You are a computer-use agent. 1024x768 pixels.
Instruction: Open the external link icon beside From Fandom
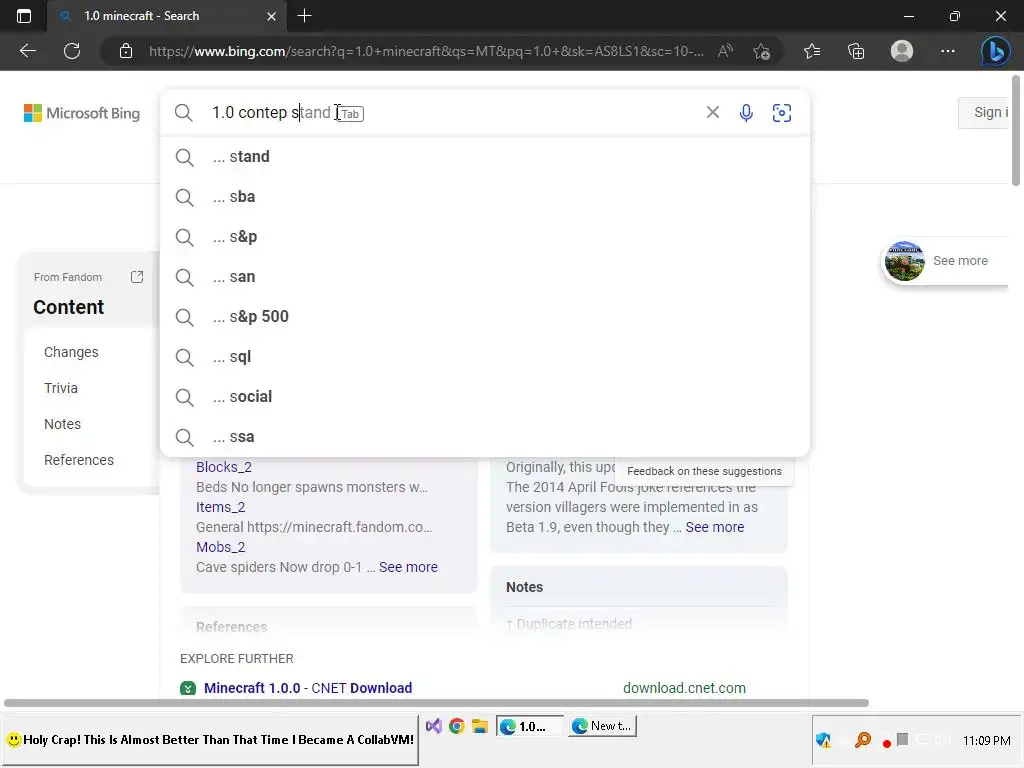click(x=136, y=277)
